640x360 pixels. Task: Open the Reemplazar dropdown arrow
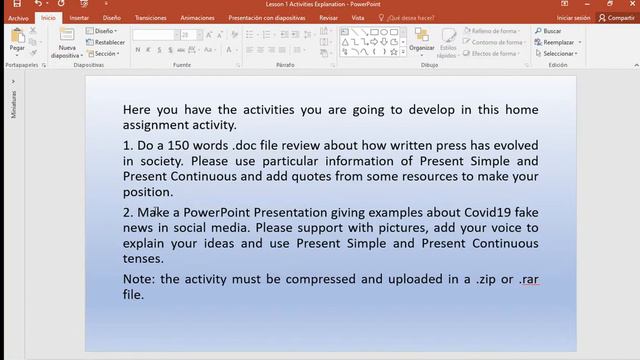pyautogui.click(x=580, y=42)
